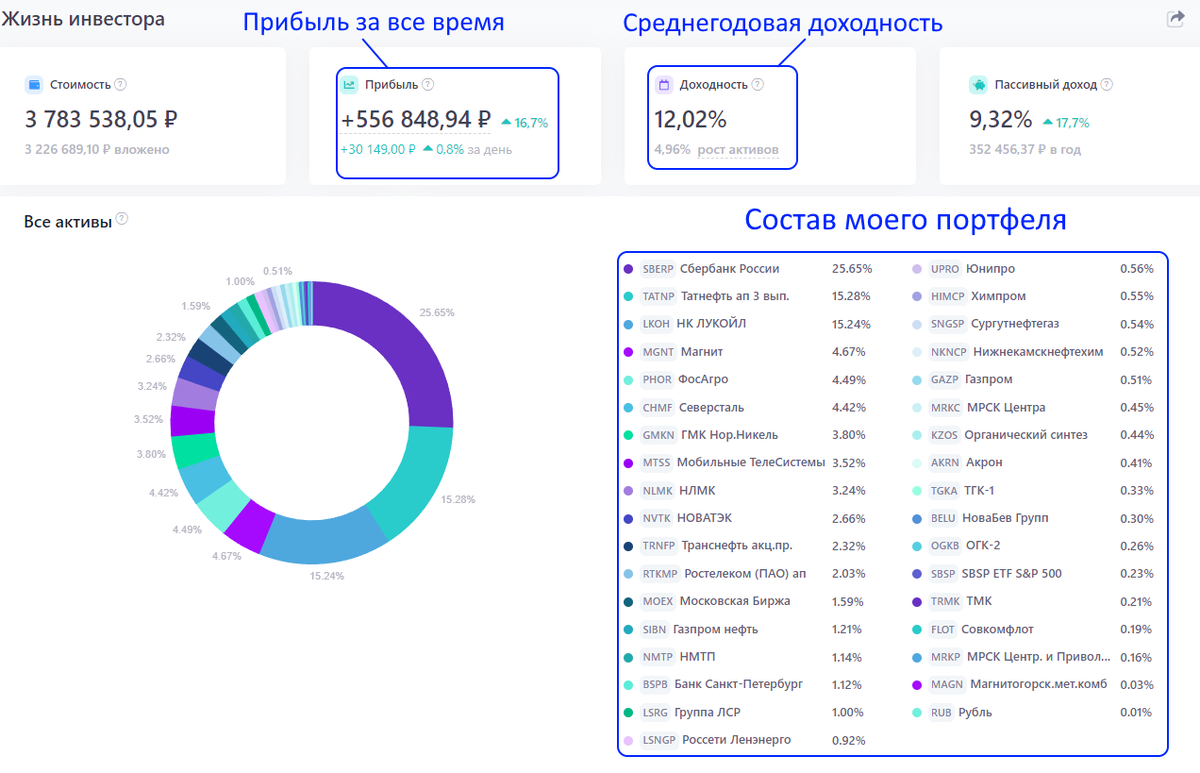The width and height of the screenshot is (1200, 773).
Task: Click the 12,02% yield value
Action: (690, 120)
